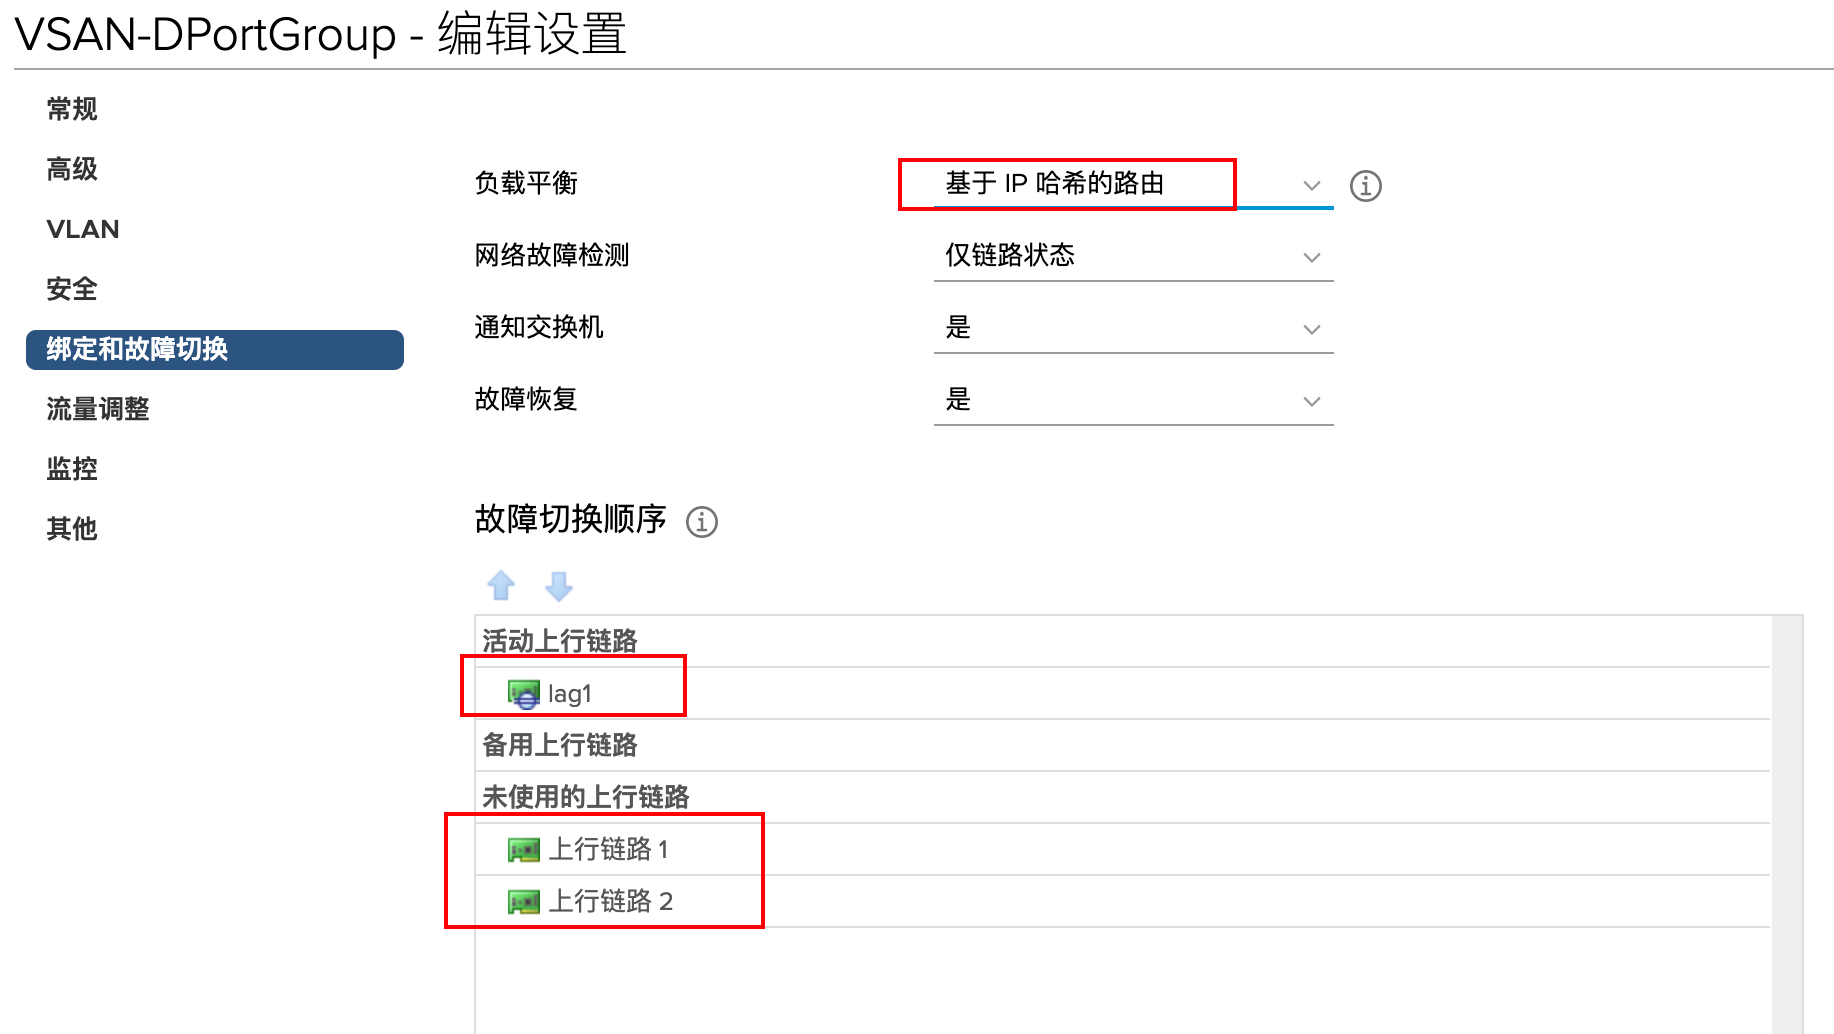Viewport: 1834px width, 1034px height.
Task: Click the failover order info icon
Action: (701, 522)
